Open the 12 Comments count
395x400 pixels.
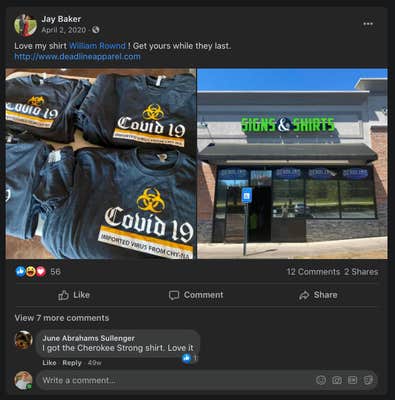pyautogui.click(x=313, y=272)
